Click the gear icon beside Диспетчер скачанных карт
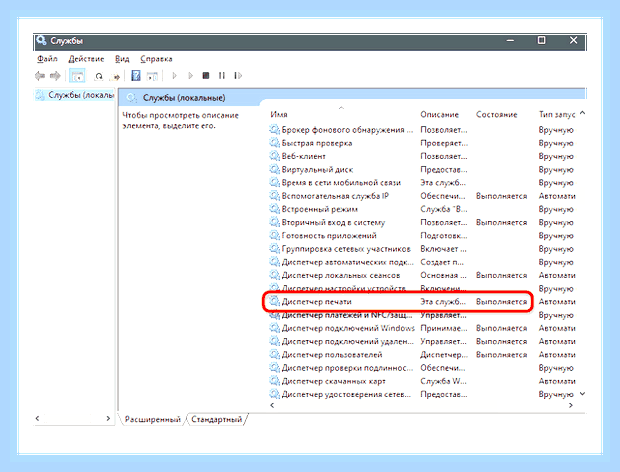This screenshot has height=472, width=620. pos(274,381)
